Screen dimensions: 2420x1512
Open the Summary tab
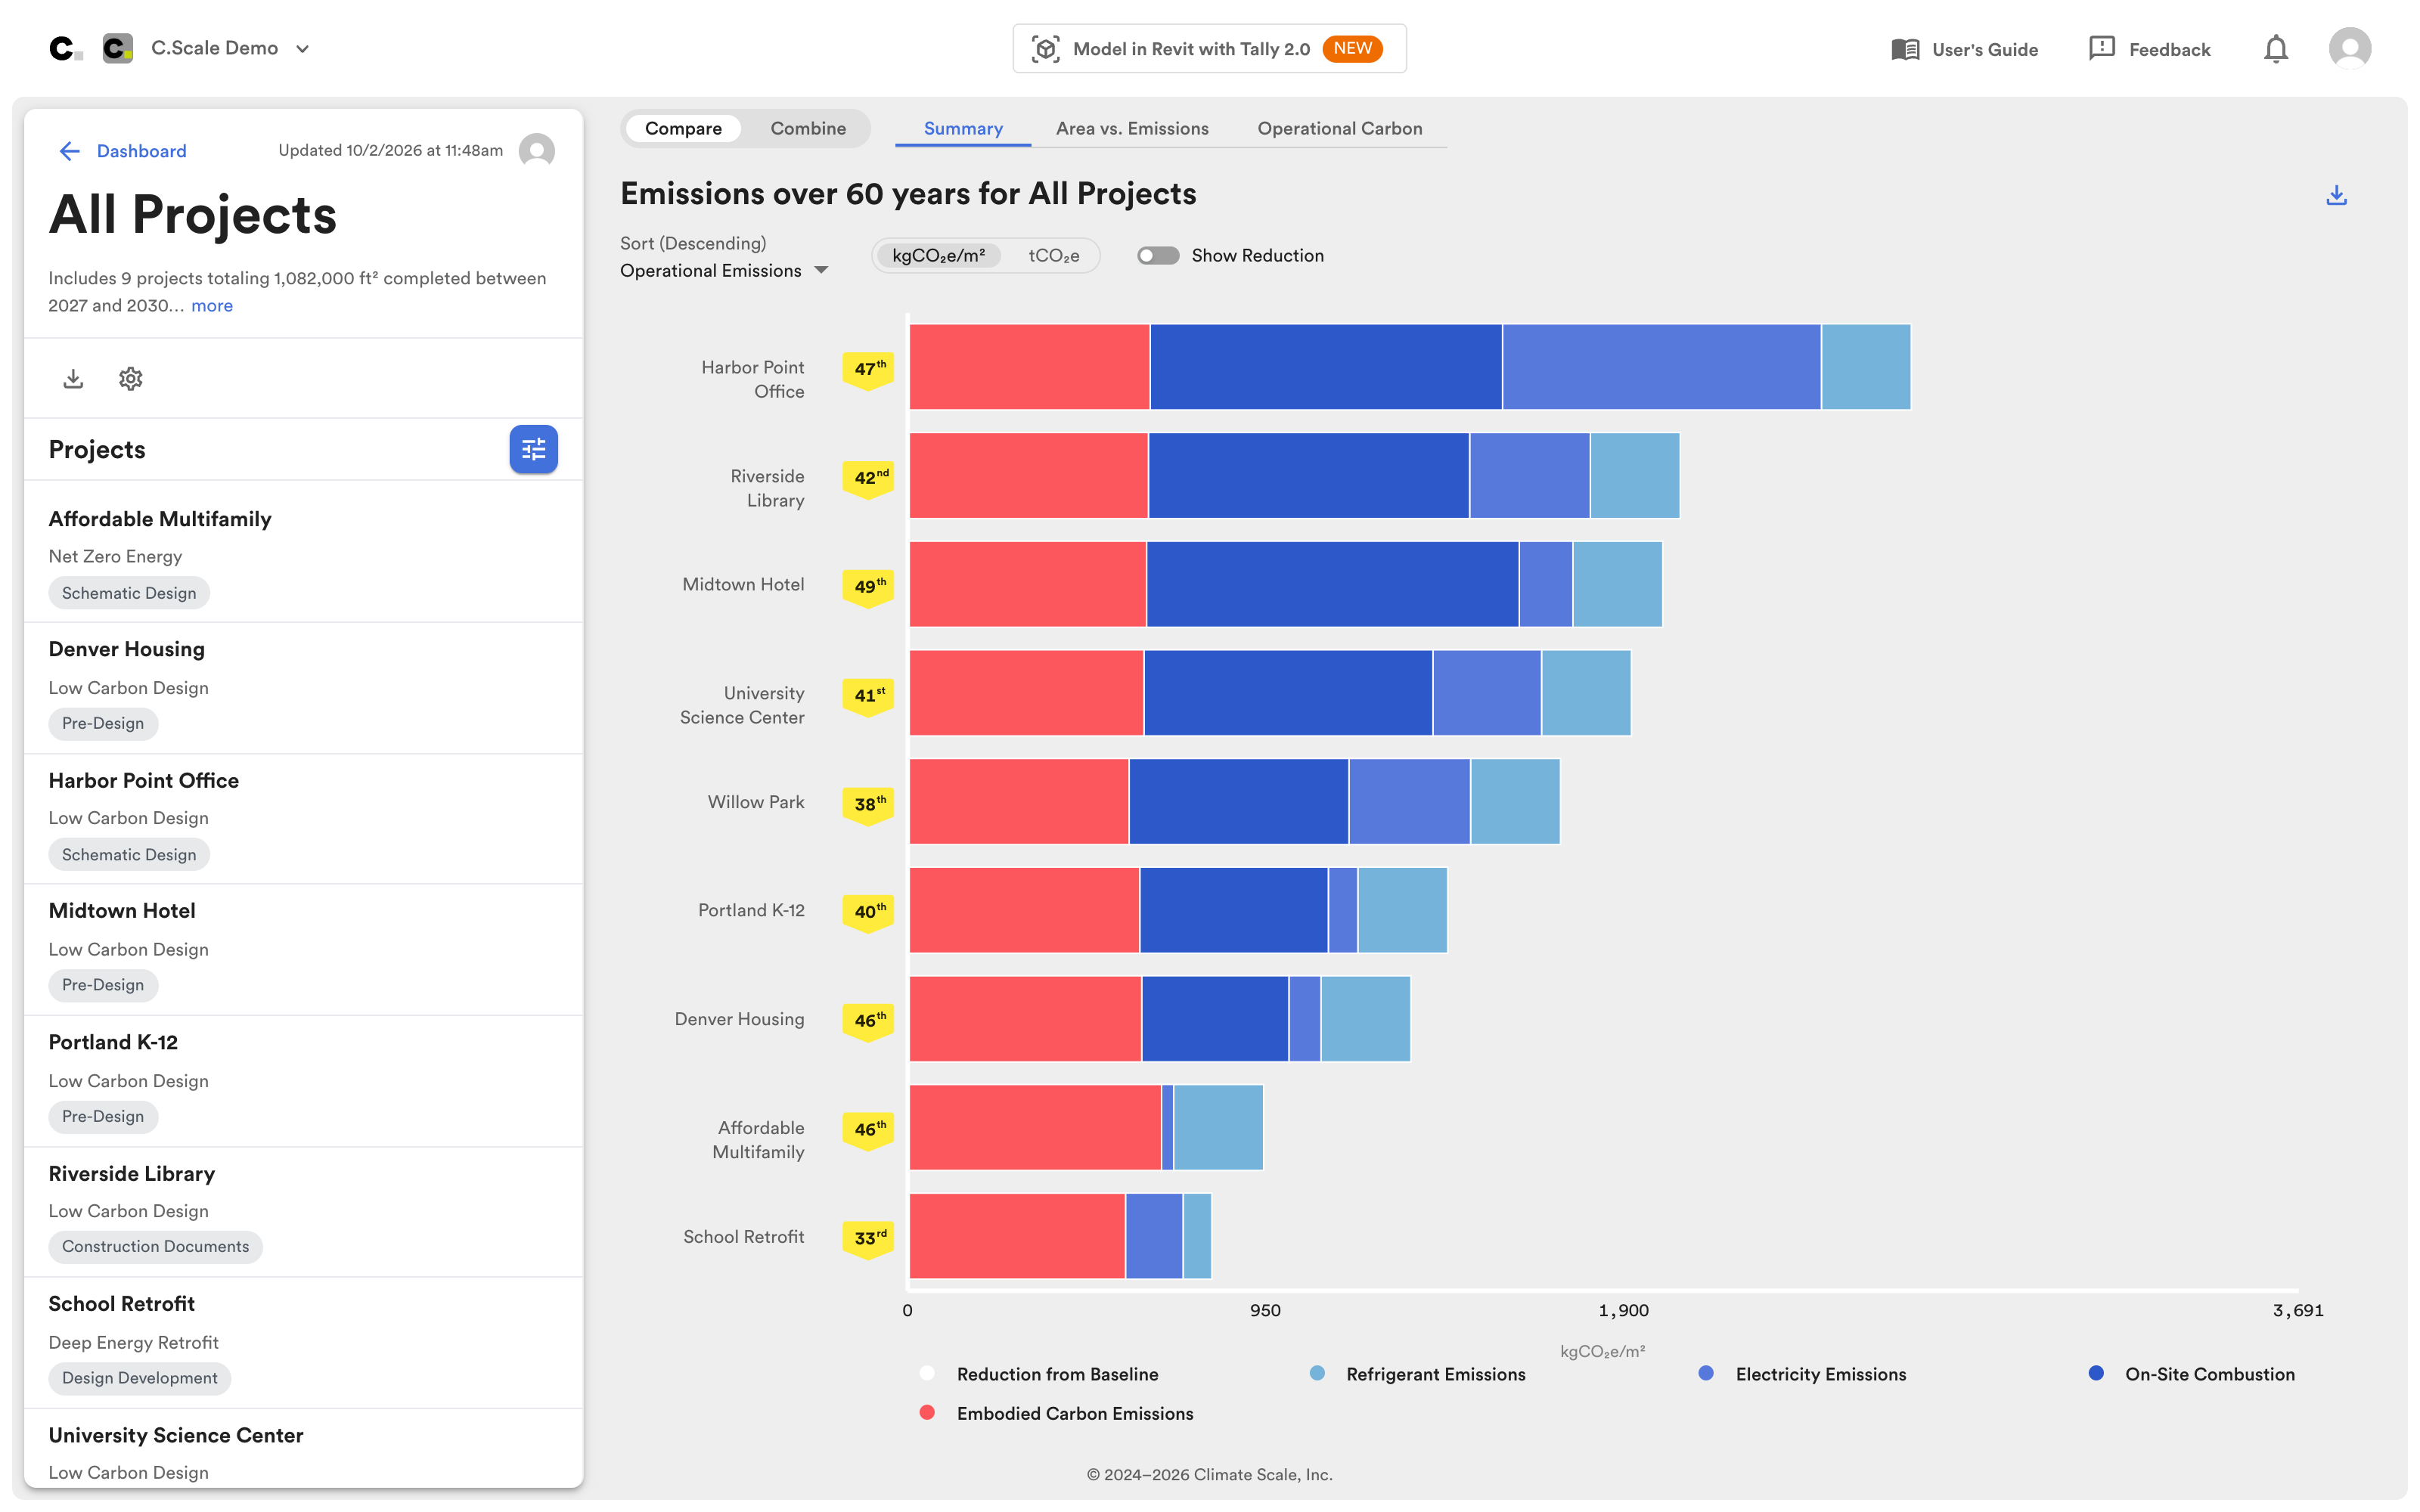963,128
